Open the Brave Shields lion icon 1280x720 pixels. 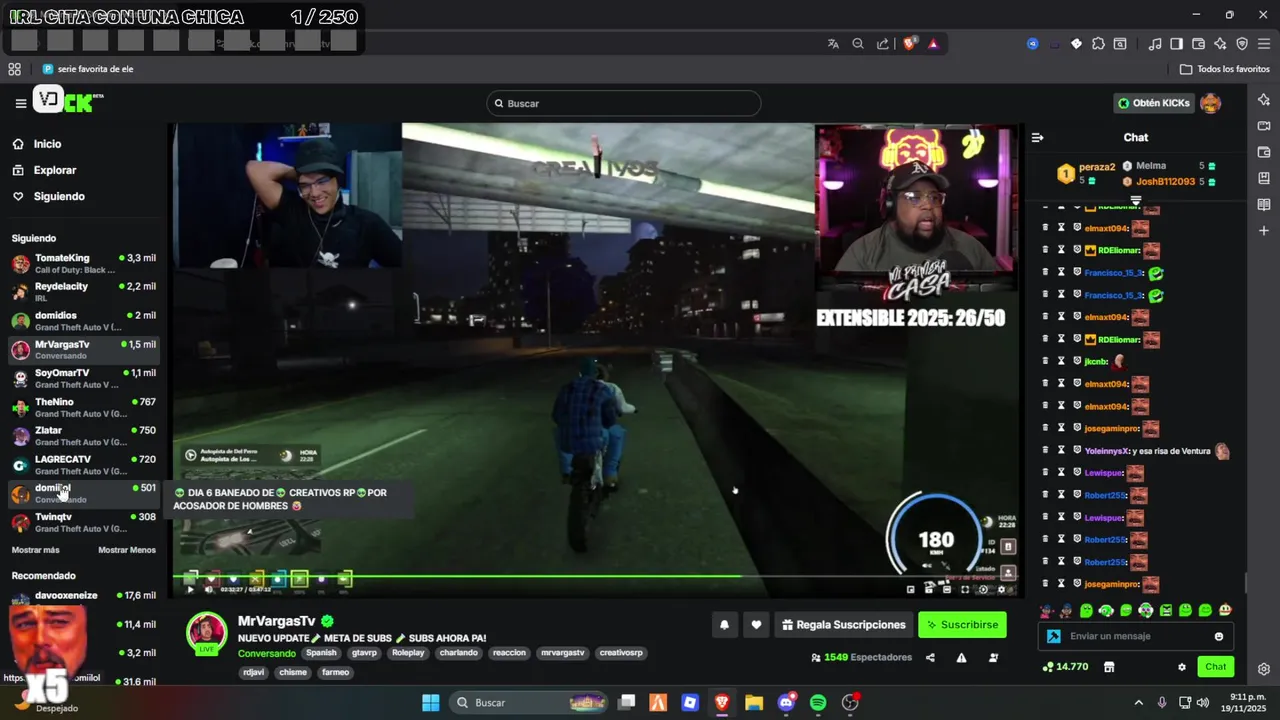pyautogui.click(x=910, y=44)
